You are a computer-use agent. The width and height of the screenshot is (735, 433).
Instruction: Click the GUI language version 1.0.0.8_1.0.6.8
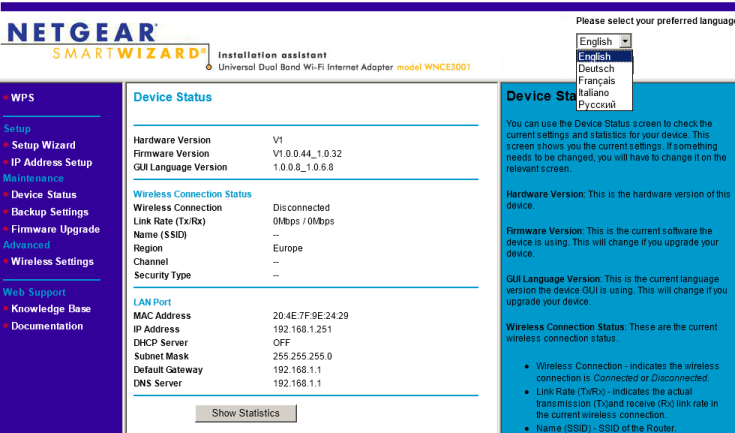click(x=303, y=167)
